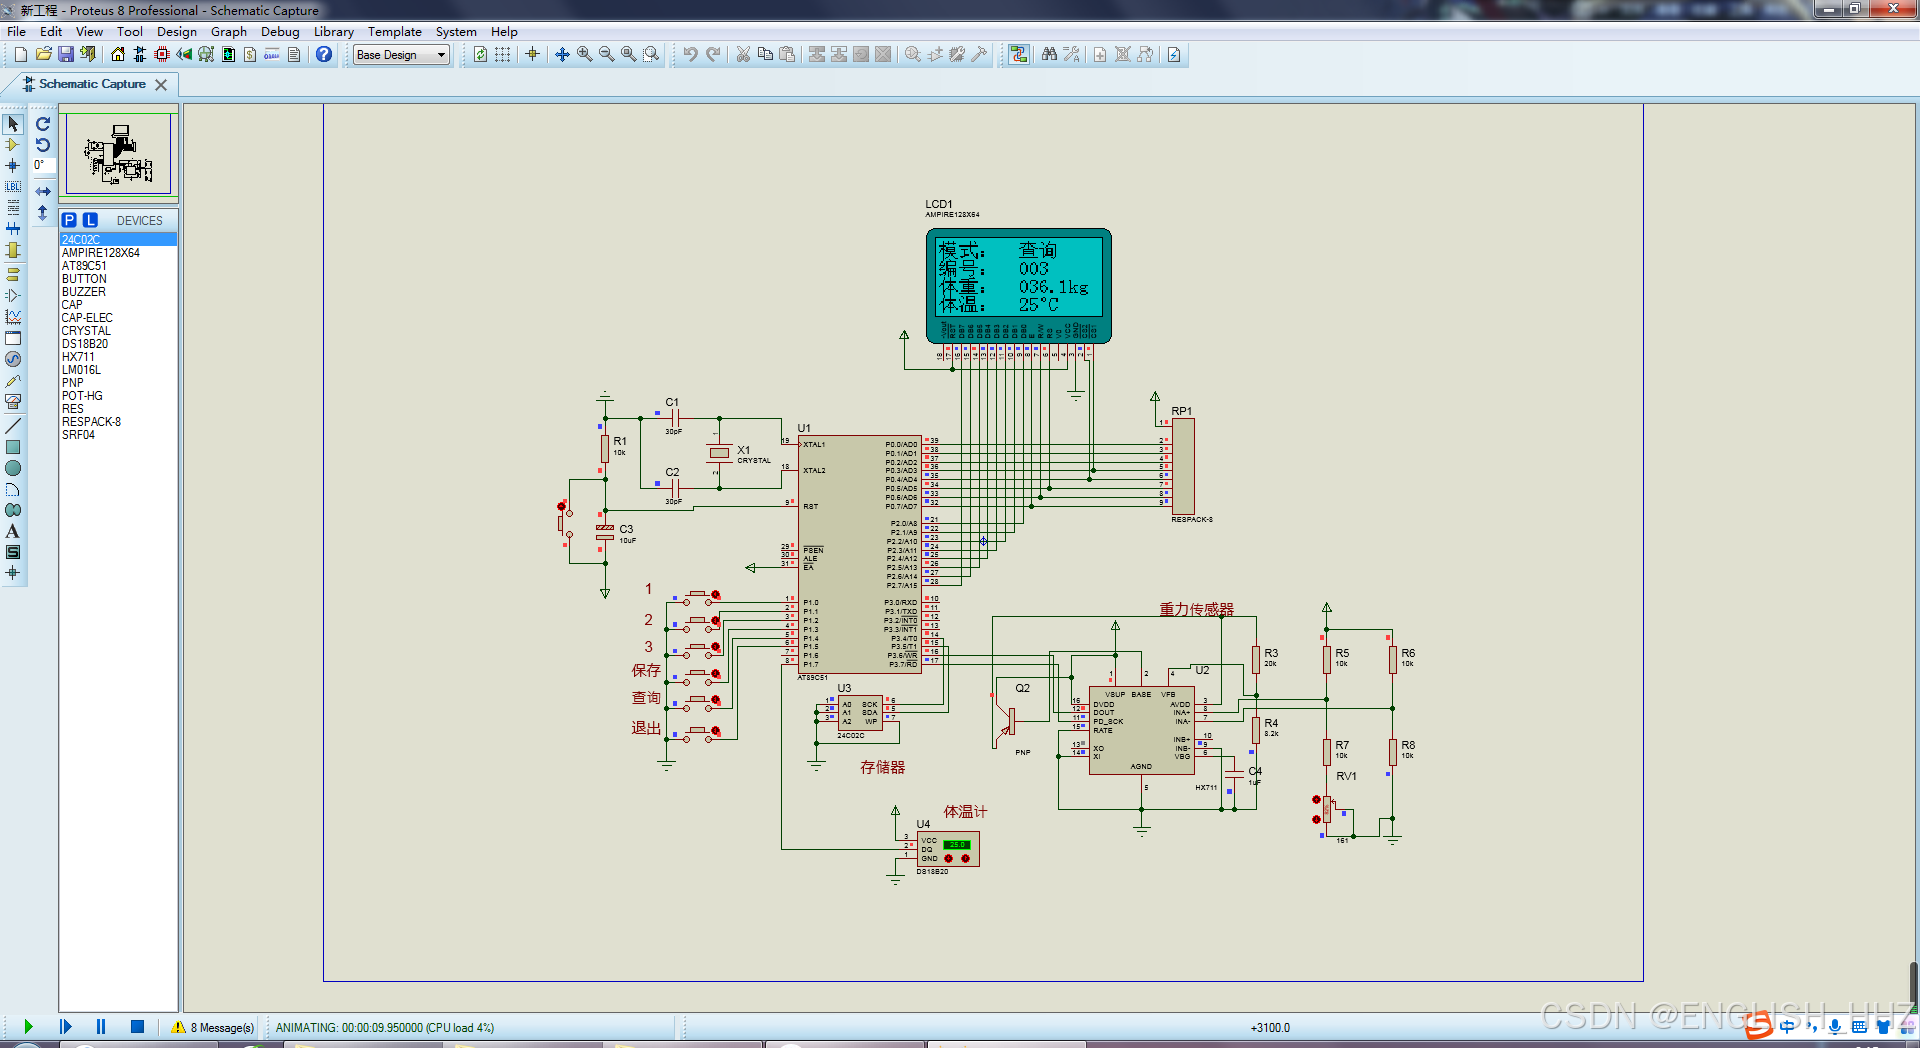Select the Wire Label mode tool
Image resolution: width=1920 pixels, height=1048 pixels.
point(13,187)
